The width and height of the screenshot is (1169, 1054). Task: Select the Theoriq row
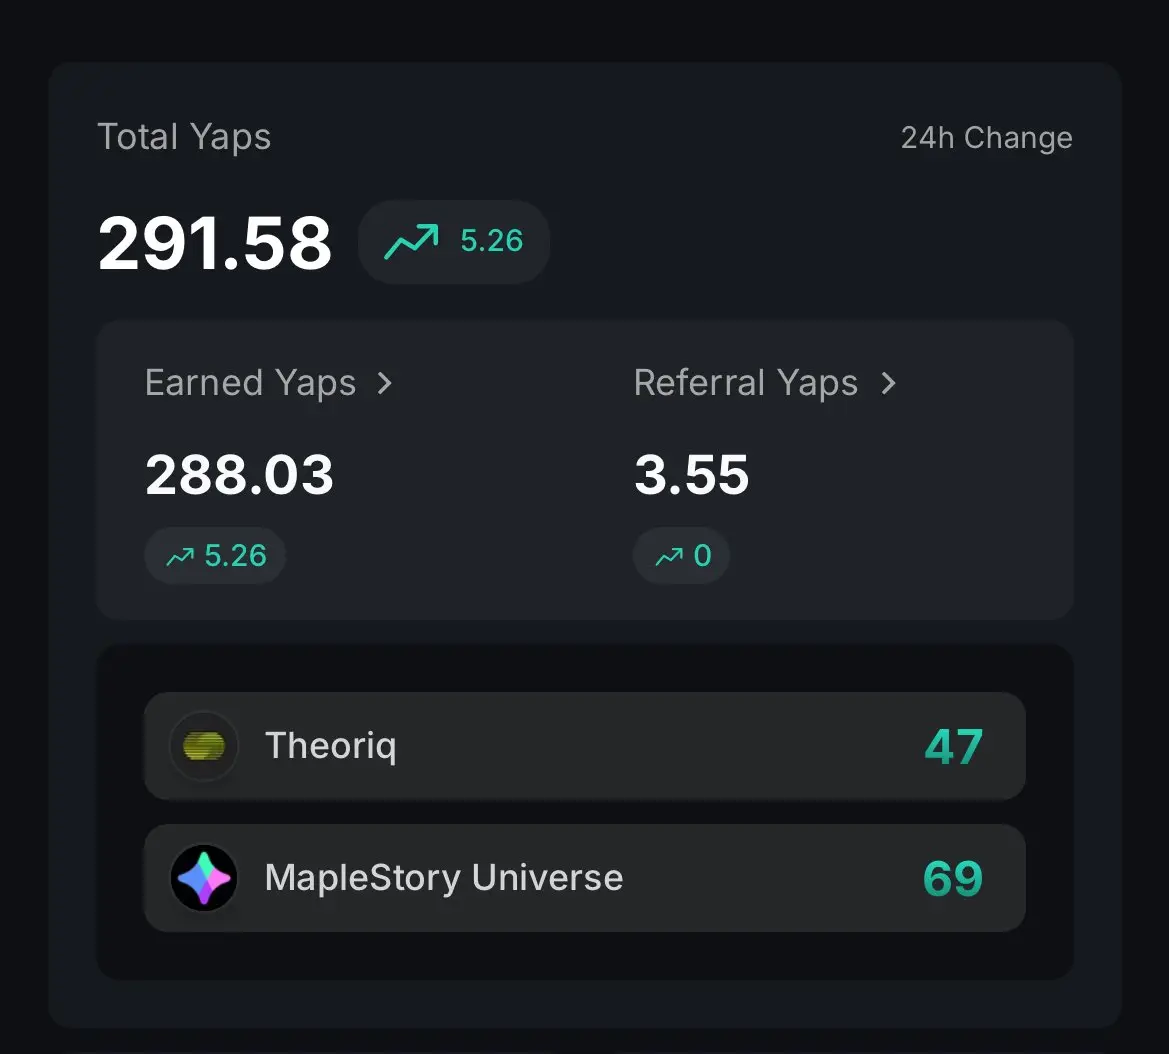pyautogui.click(x=584, y=745)
